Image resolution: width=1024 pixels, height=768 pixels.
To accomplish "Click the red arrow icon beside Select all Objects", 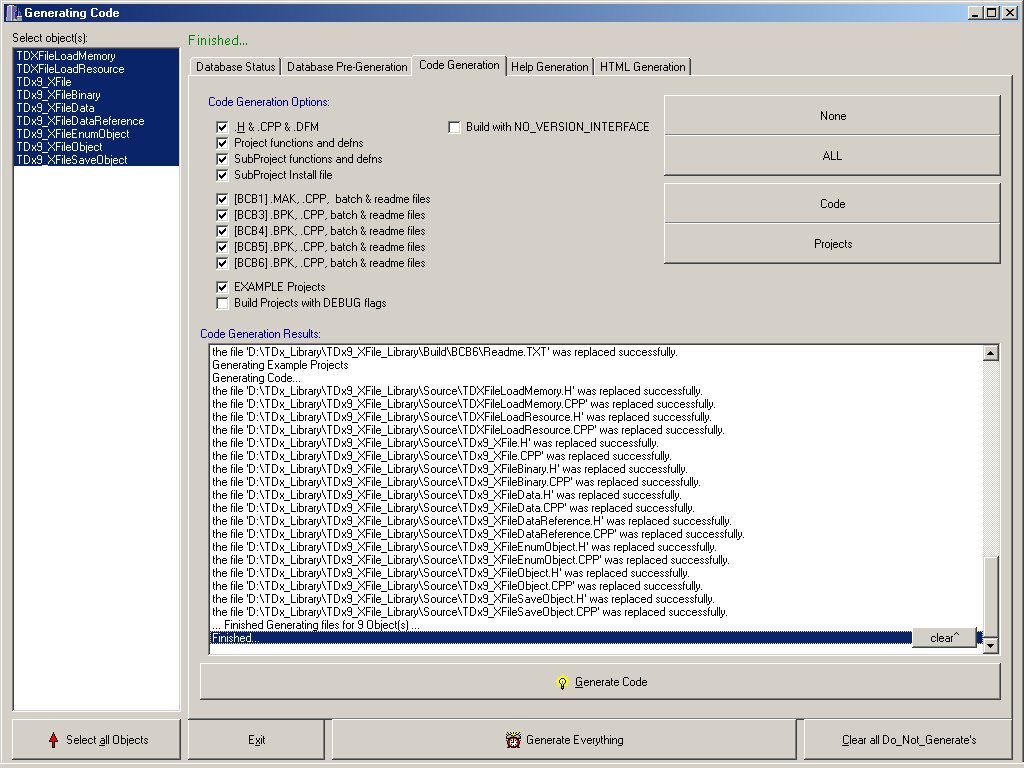I will [x=53, y=740].
